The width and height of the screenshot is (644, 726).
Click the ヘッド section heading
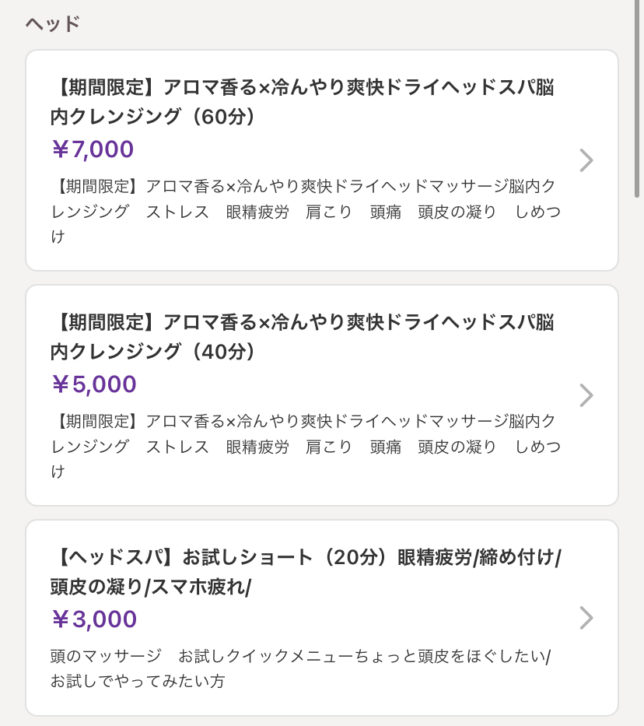point(52,23)
